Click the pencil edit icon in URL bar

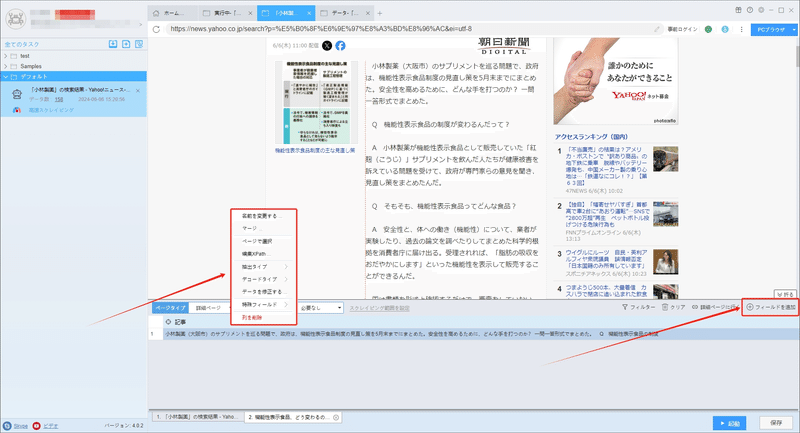pyautogui.click(x=657, y=29)
